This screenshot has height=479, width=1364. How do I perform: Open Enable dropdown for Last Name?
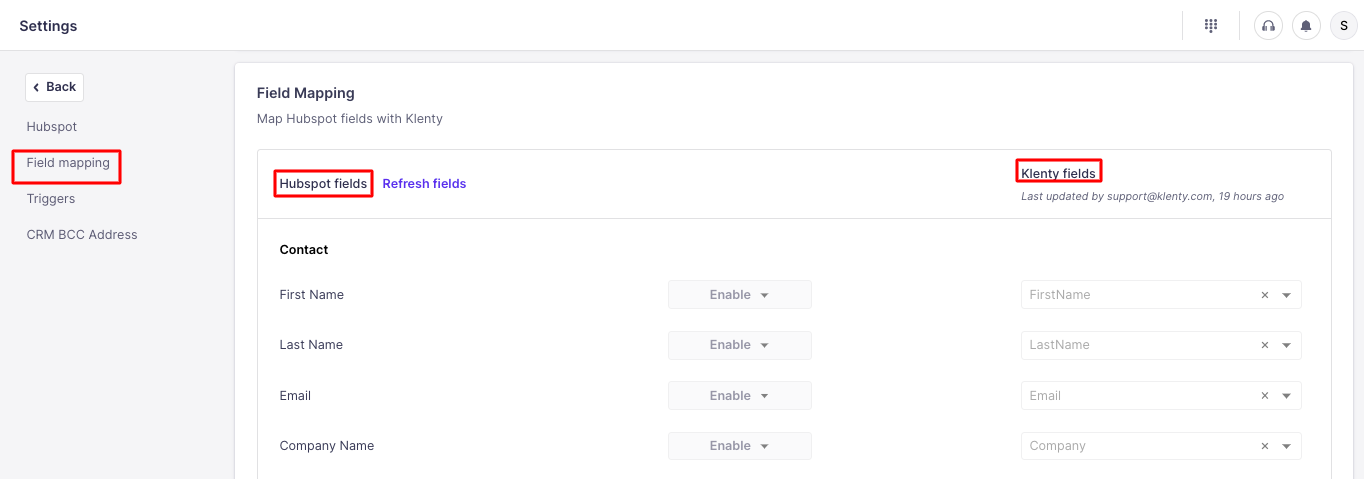739,345
